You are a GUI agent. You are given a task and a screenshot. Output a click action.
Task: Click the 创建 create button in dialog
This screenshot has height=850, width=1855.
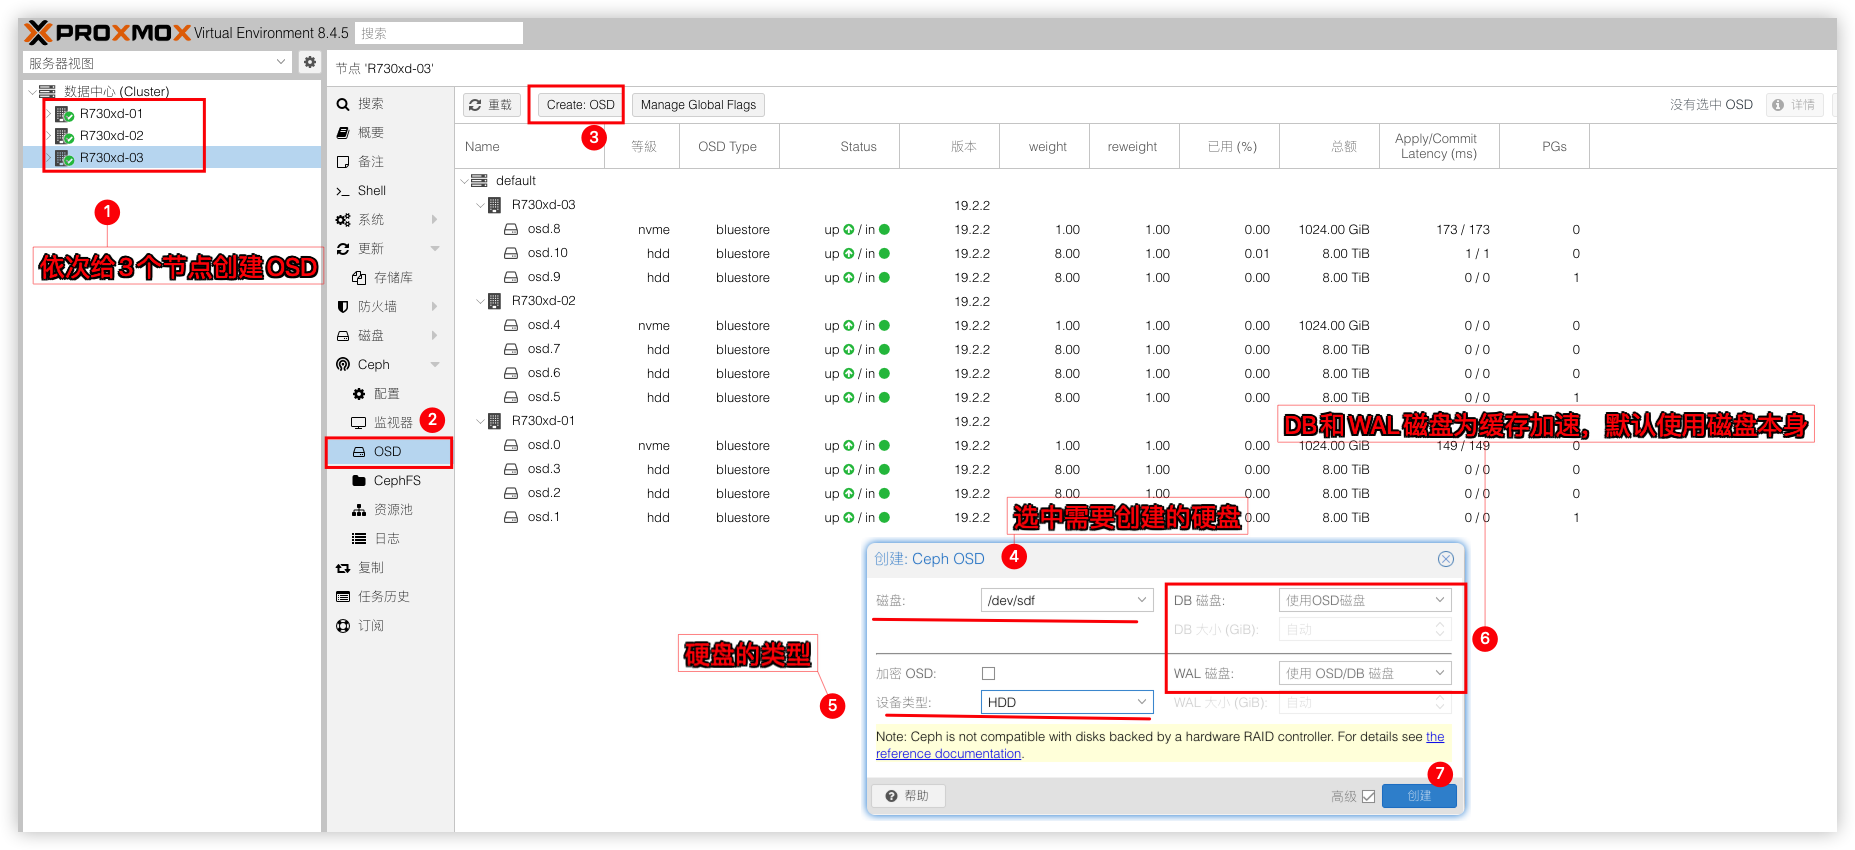tap(1419, 796)
